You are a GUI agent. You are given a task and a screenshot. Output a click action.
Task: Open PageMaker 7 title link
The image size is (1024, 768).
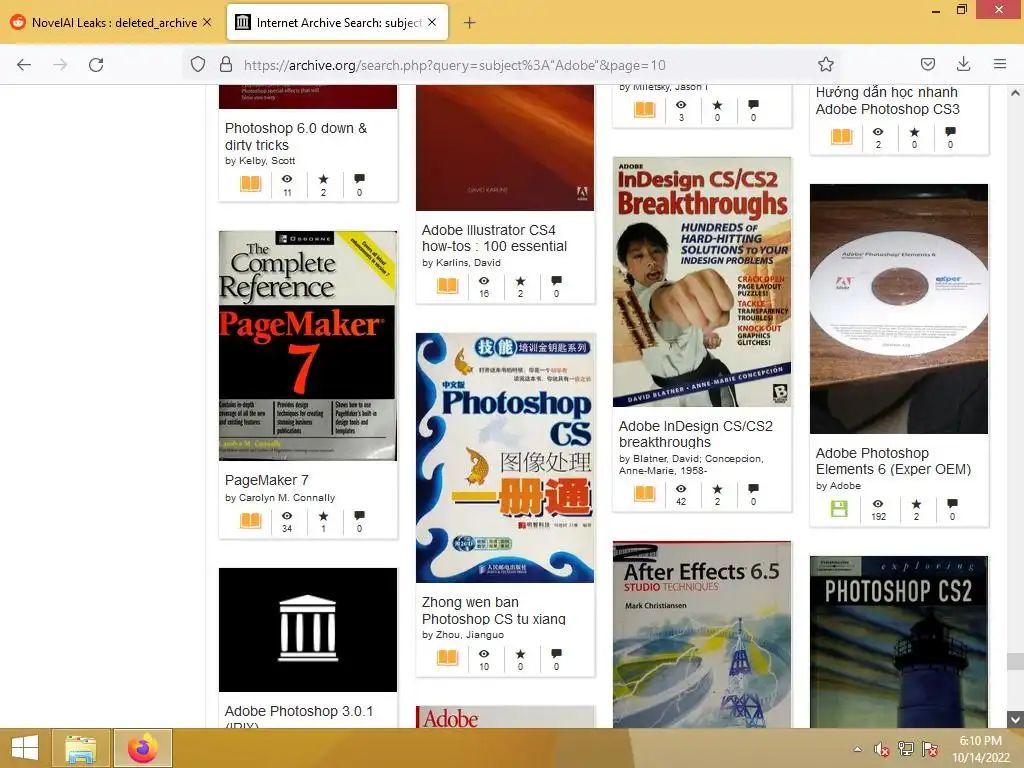pos(266,480)
